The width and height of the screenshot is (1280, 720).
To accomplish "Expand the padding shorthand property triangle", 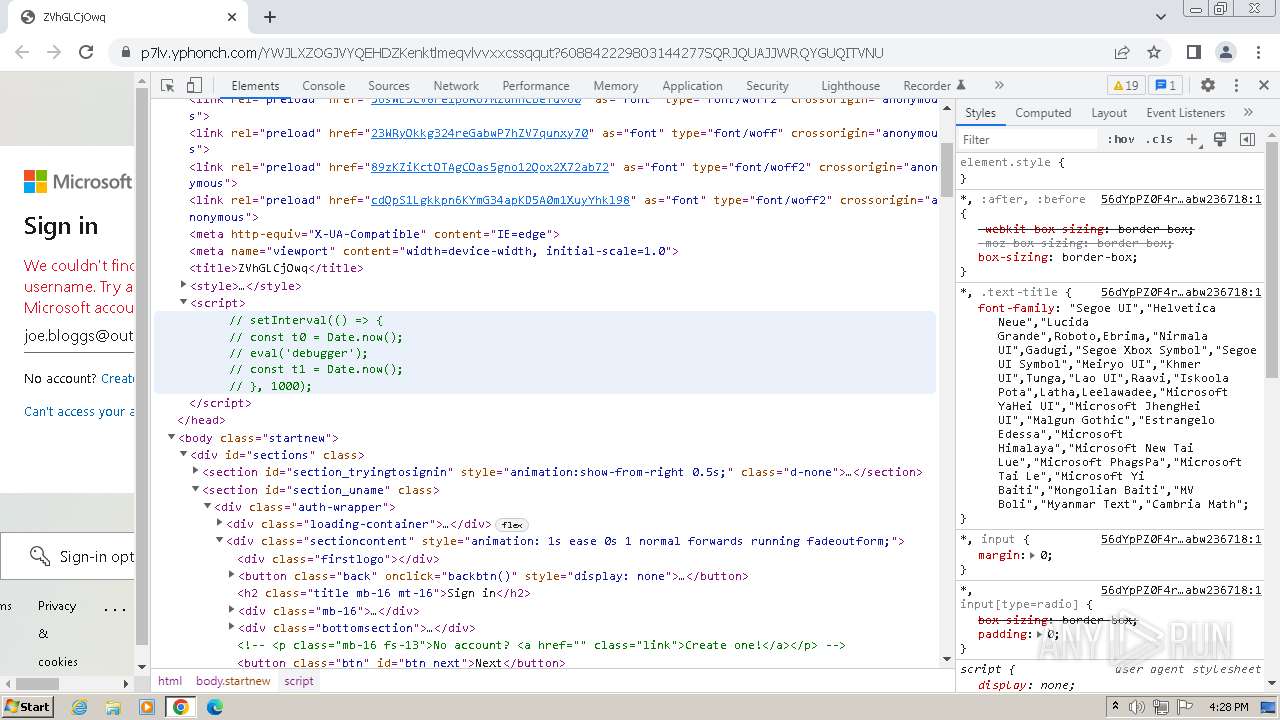I will pyautogui.click(x=1039, y=634).
